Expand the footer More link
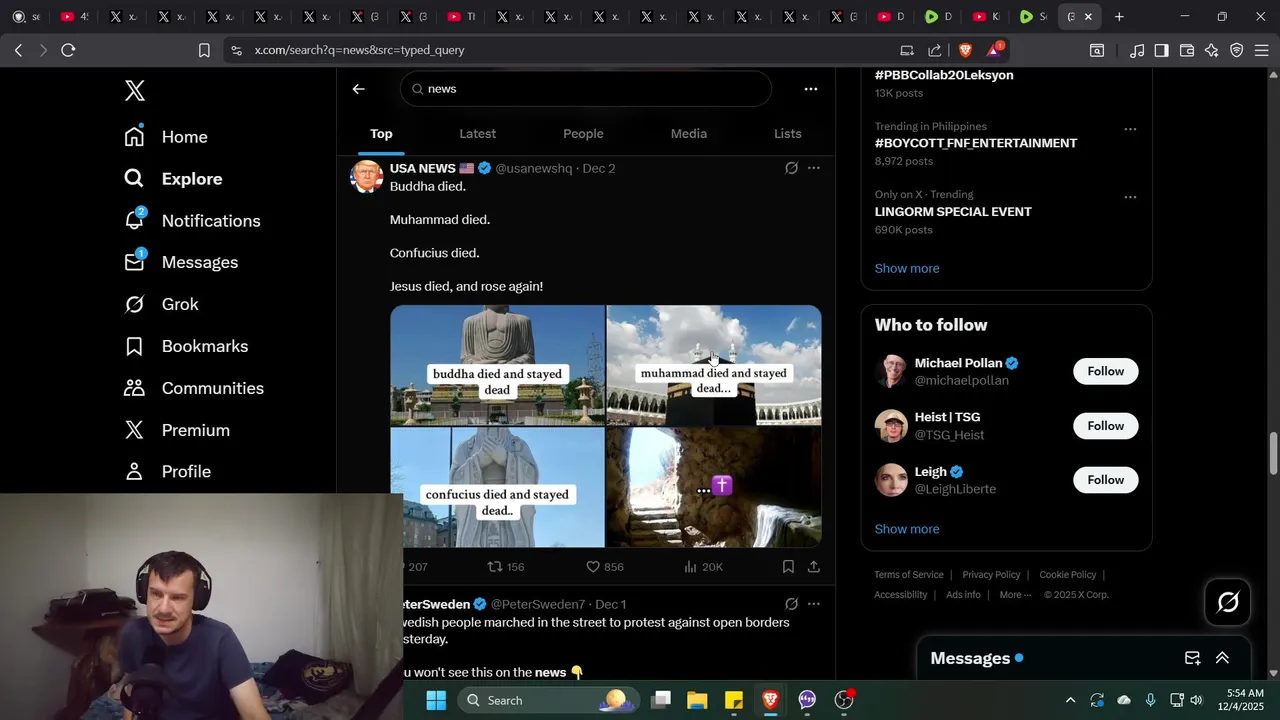Image resolution: width=1280 pixels, height=720 pixels. [1015, 595]
